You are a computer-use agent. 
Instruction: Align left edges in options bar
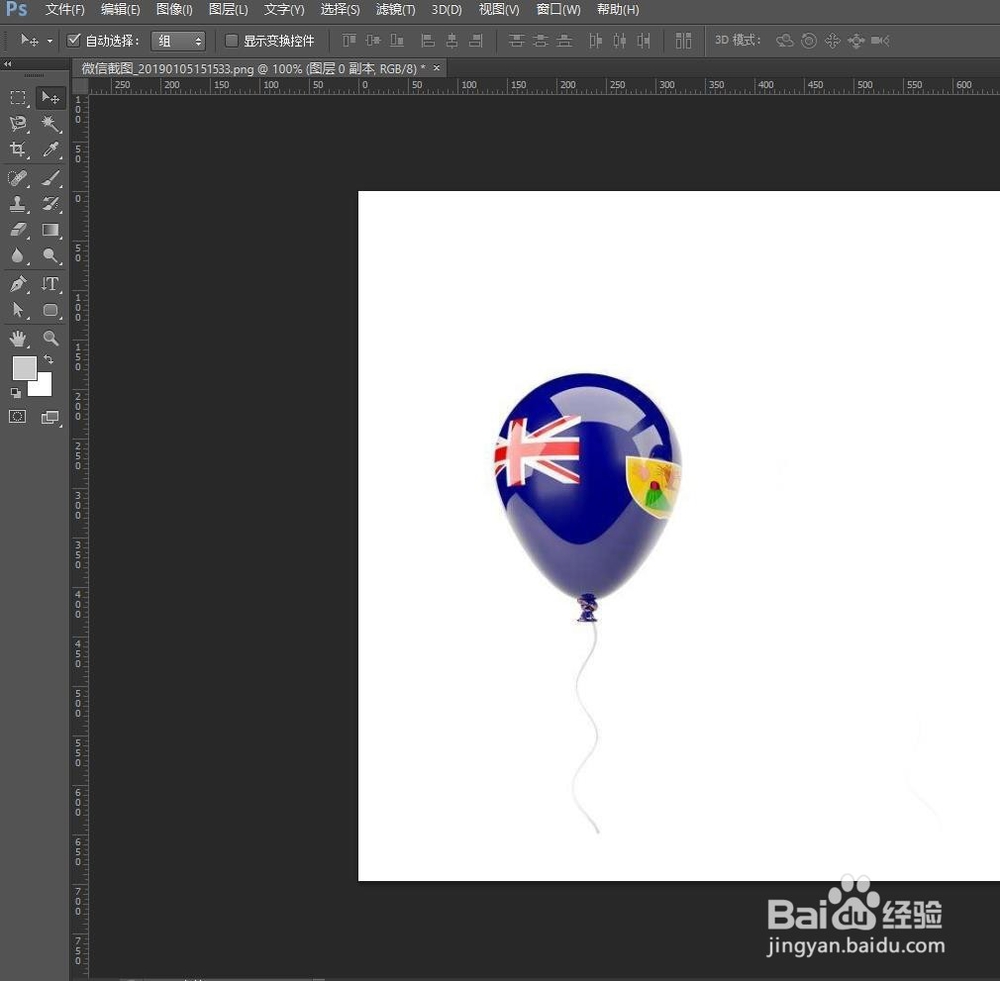point(428,41)
